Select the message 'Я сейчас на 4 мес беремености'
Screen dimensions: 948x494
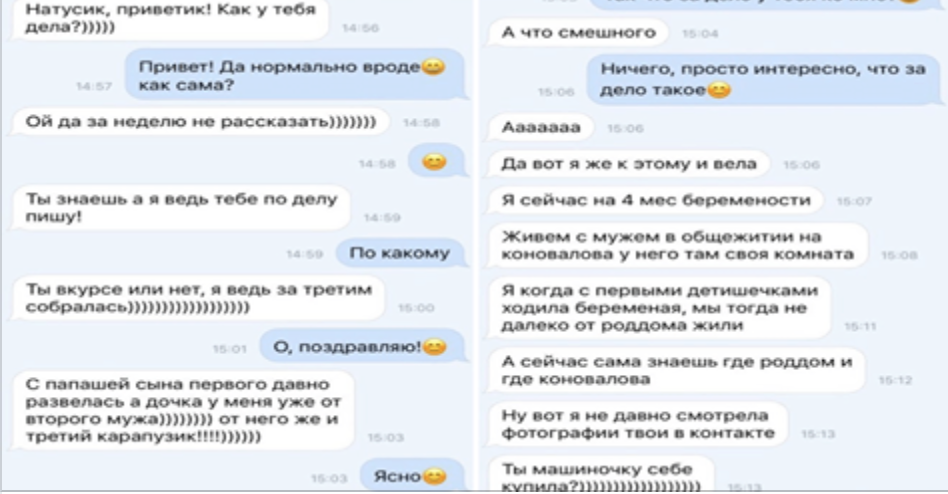click(656, 200)
